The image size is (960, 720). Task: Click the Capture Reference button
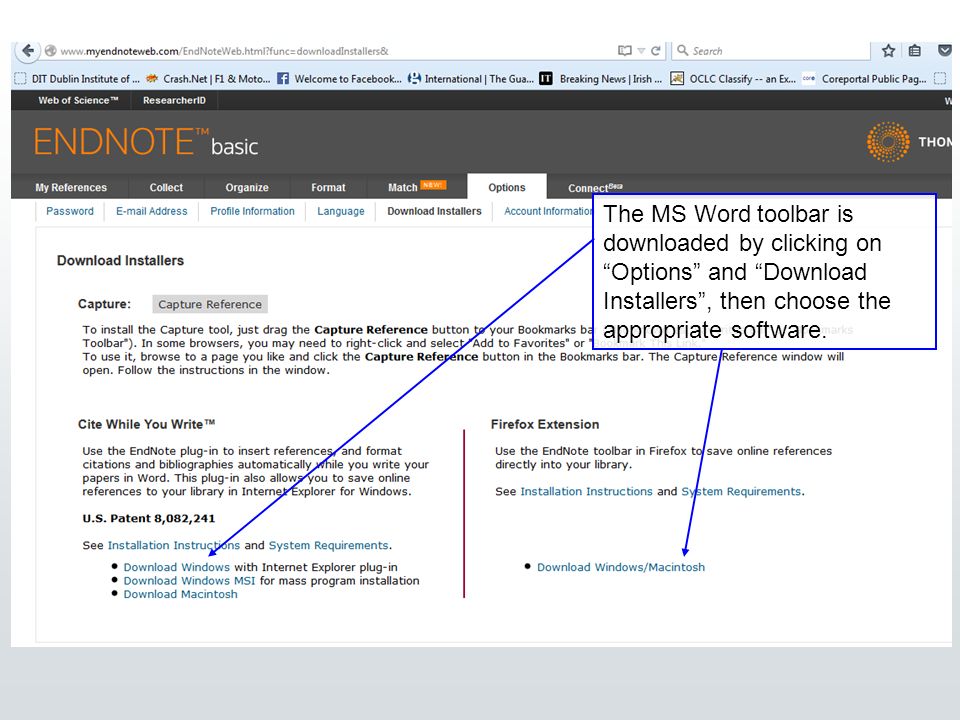[210, 304]
